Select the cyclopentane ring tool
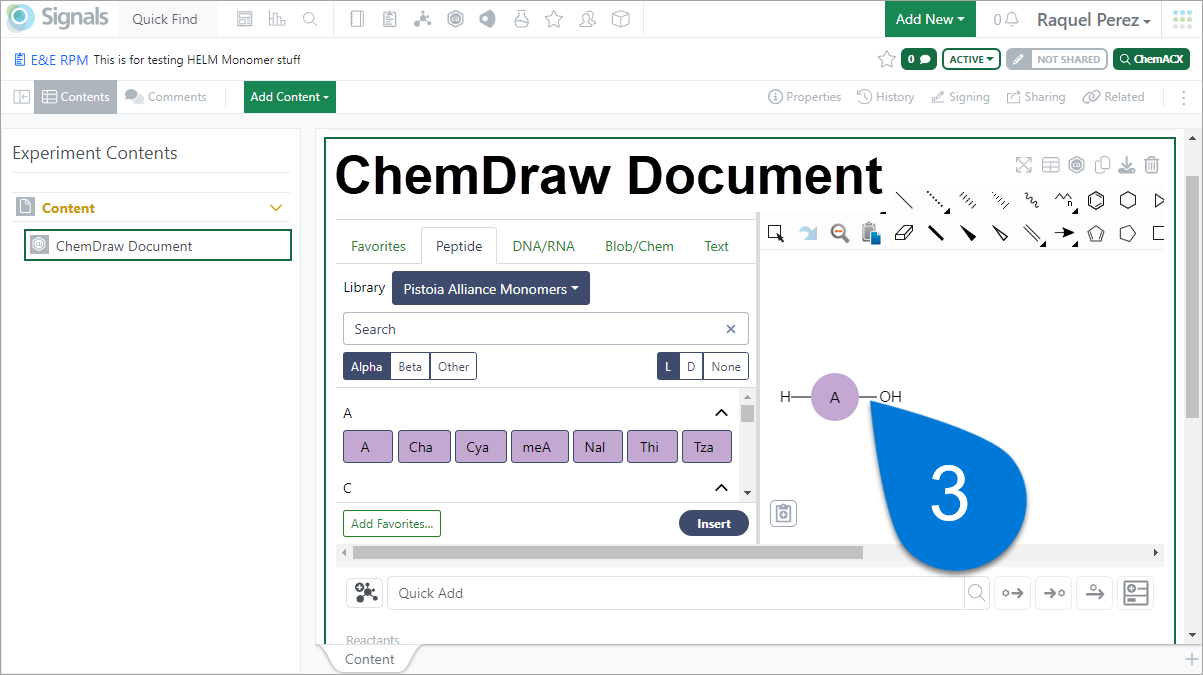 tap(1128, 233)
